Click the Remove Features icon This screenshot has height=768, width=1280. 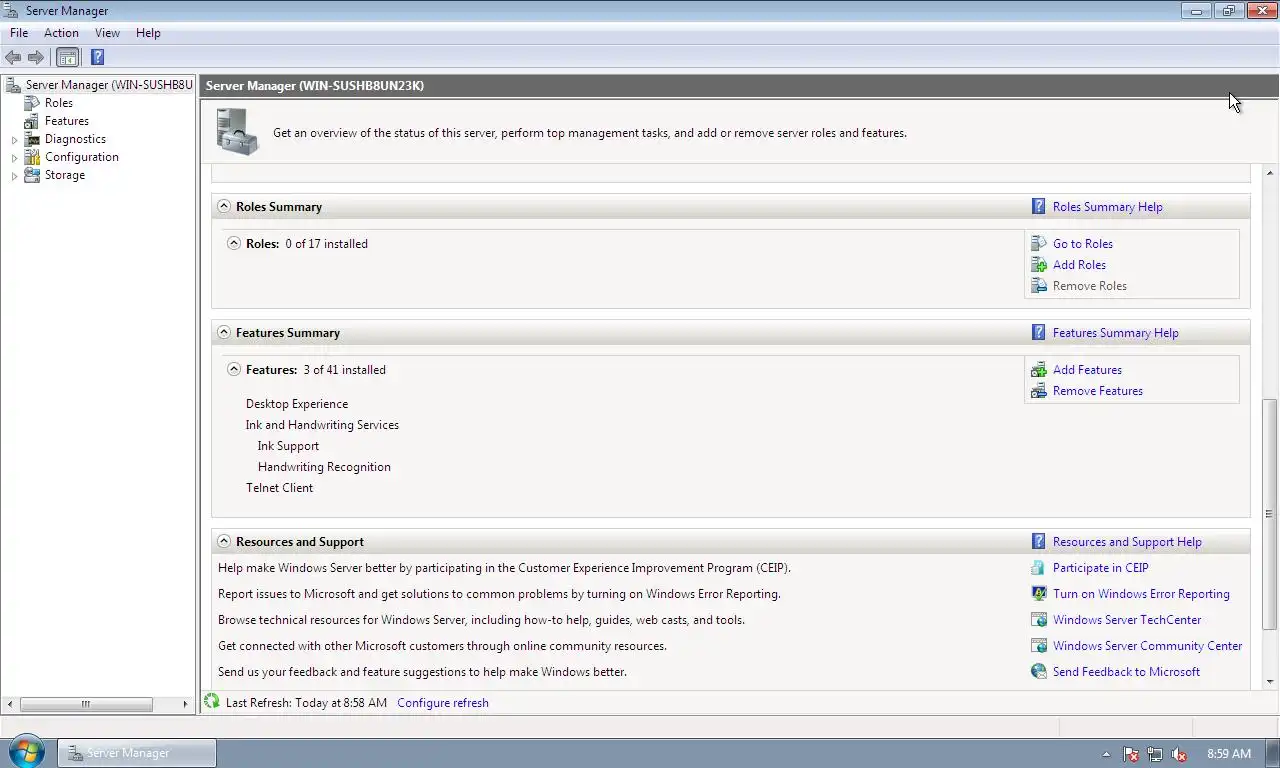coord(1039,391)
